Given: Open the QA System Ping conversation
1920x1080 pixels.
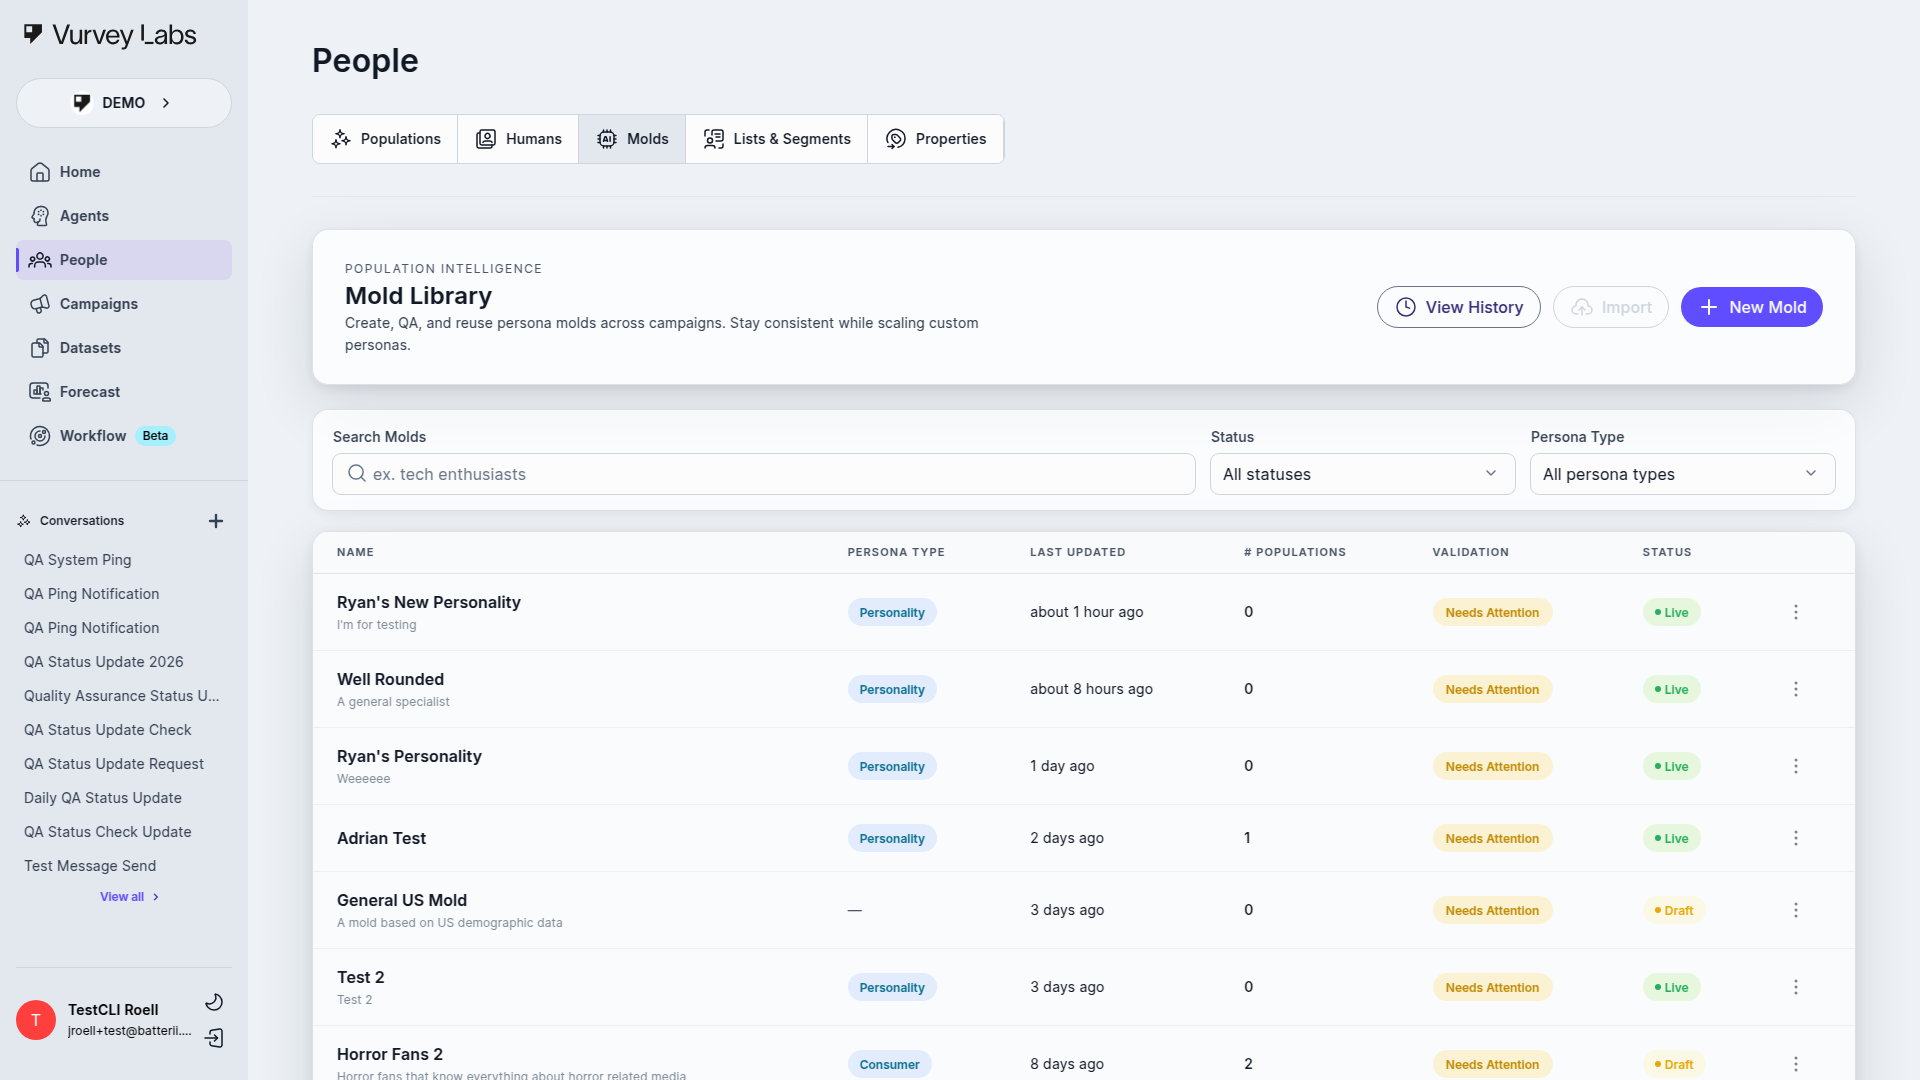Looking at the screenshot, I should (x=78, y=560).
